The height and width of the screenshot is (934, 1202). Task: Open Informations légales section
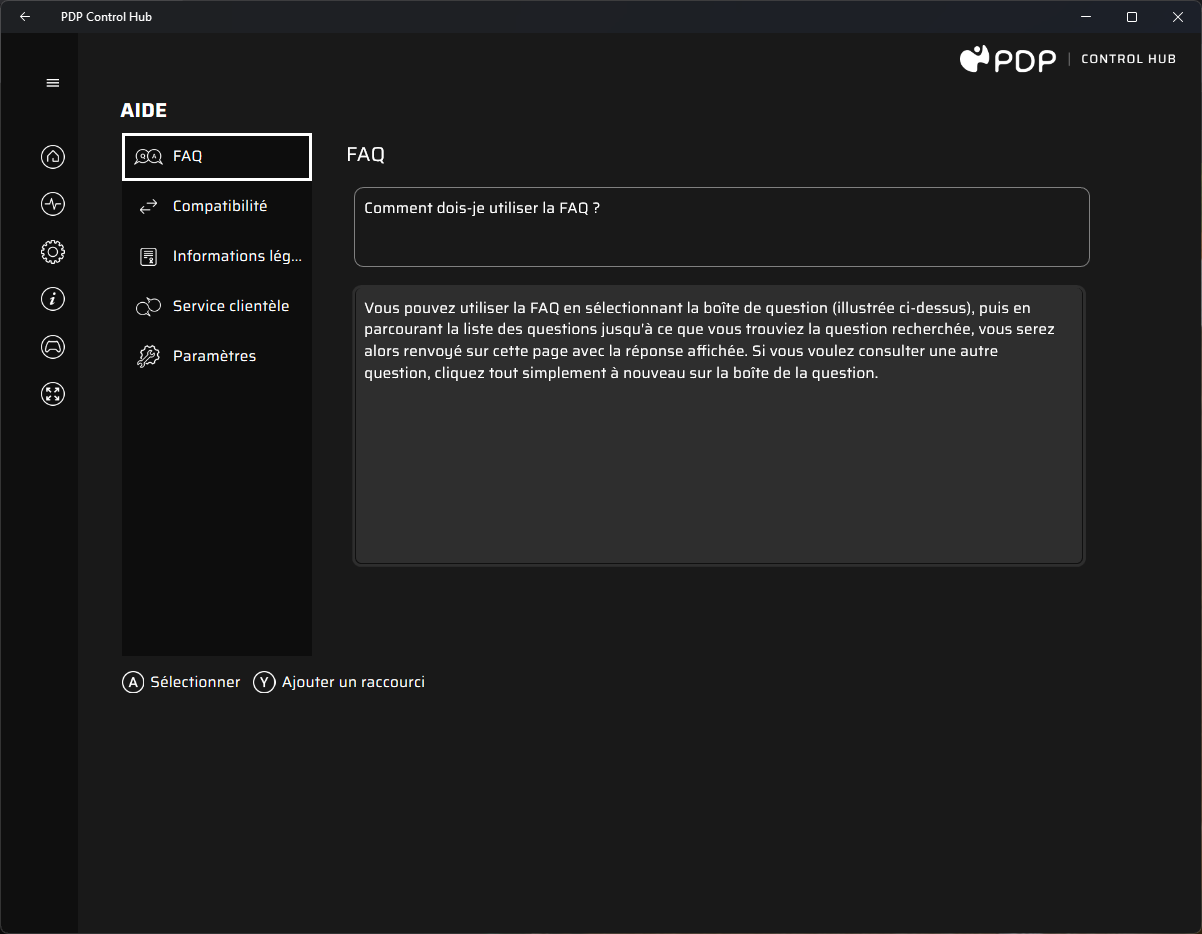click(217, 256)
